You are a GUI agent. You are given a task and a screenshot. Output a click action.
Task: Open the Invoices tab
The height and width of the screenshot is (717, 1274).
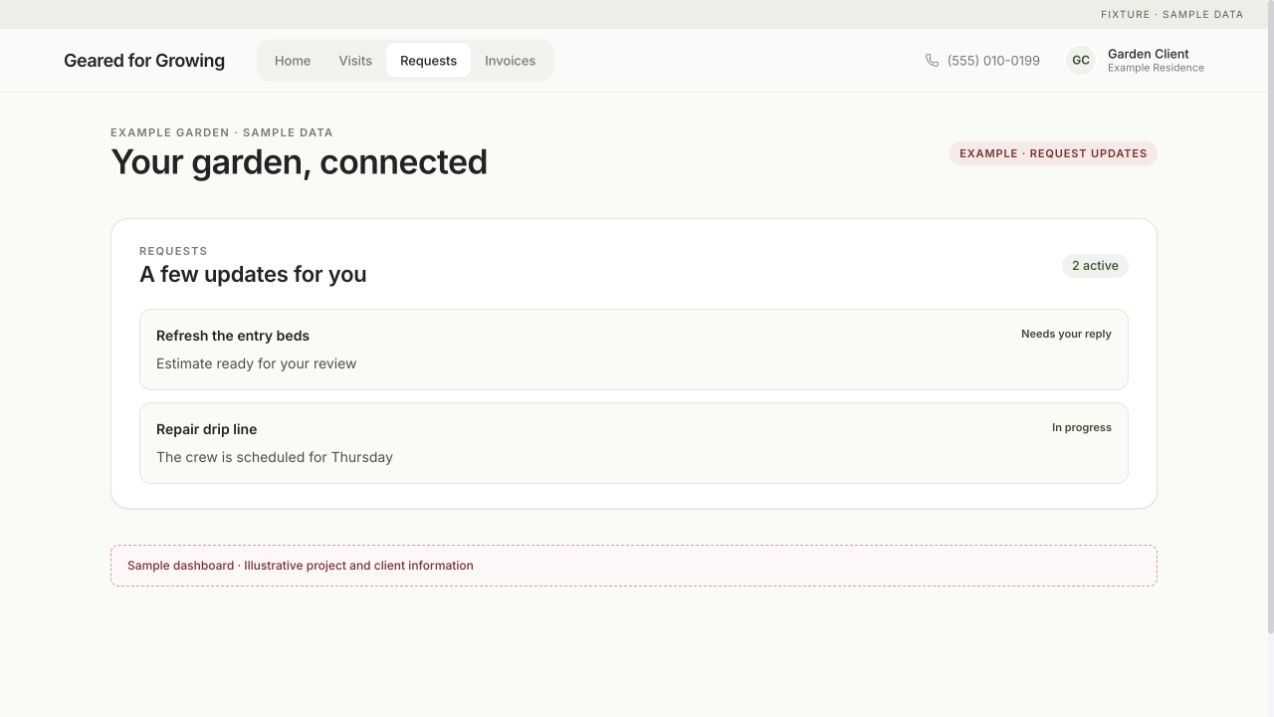click(x=510, y=61)
